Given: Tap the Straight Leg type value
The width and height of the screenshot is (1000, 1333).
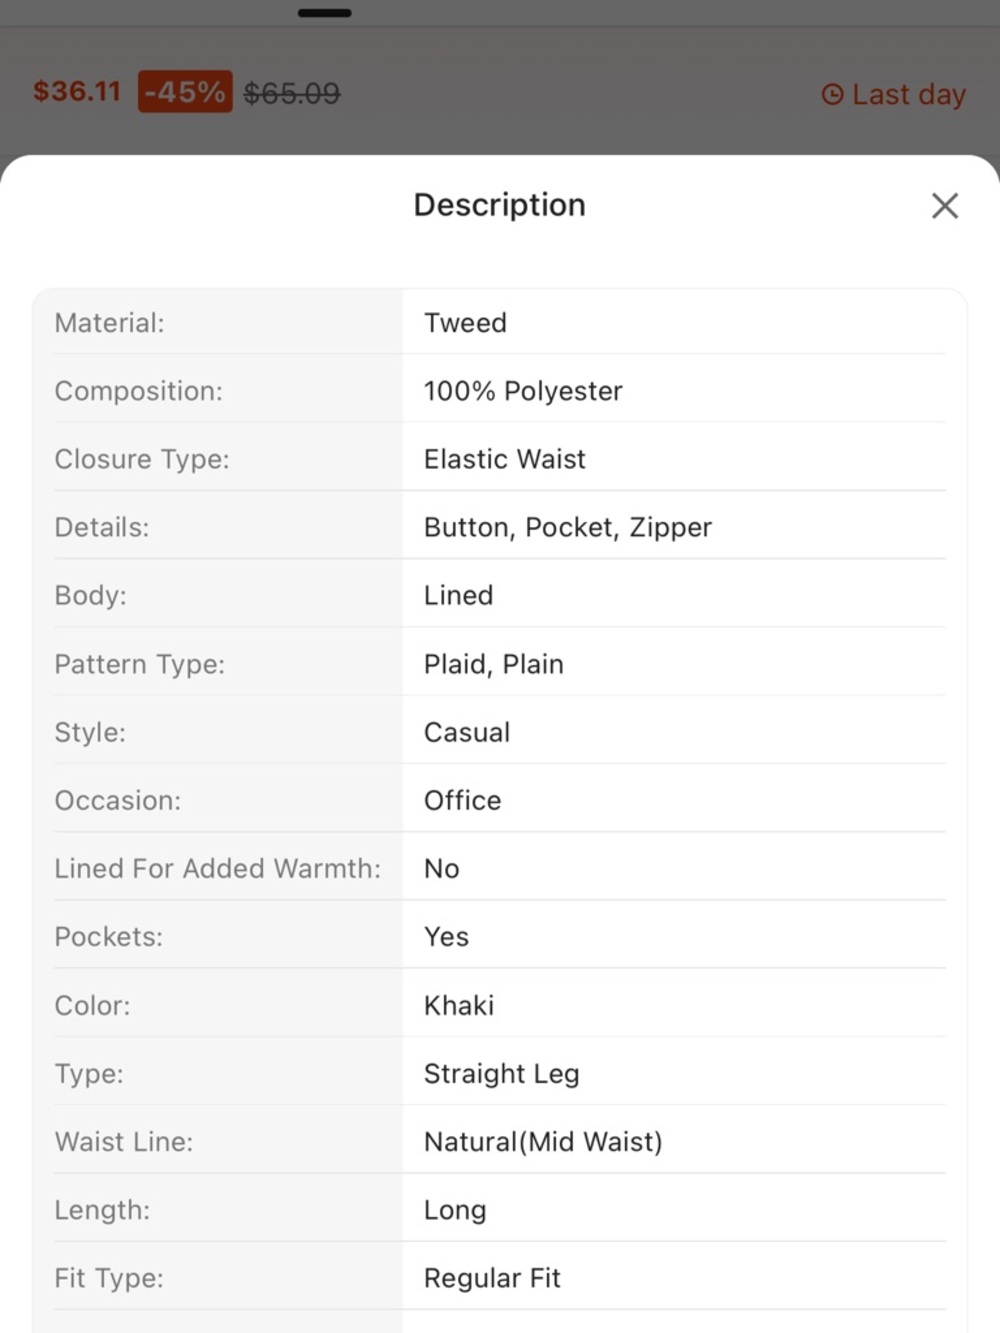Looking at the screenshot, I should point(502,1073).
